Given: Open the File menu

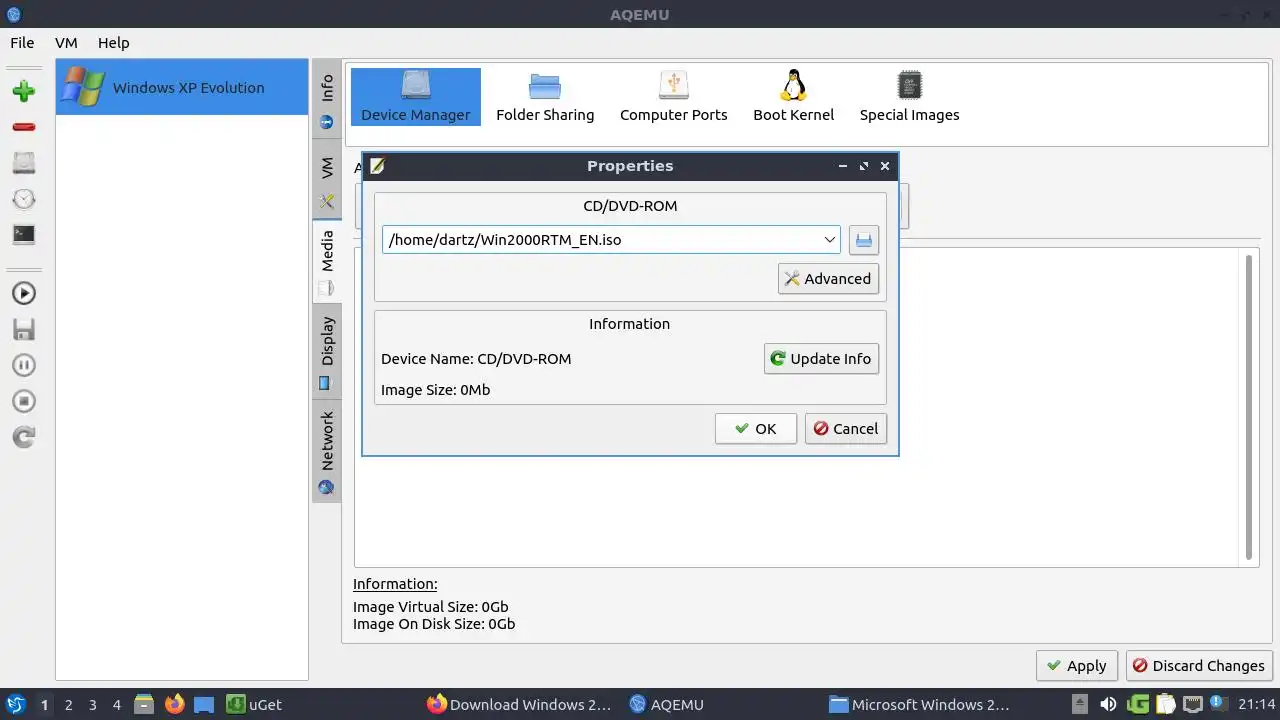Looking at the screenshot, I should 22,43.
